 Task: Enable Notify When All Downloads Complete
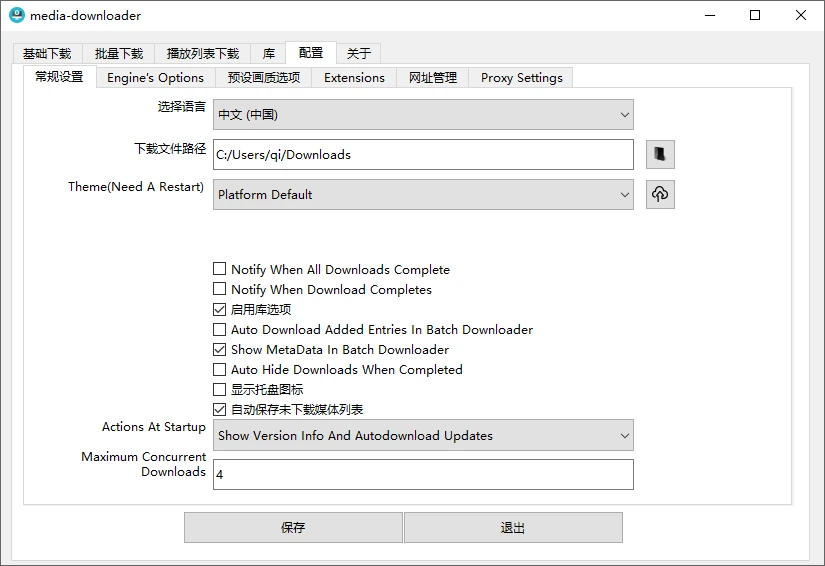point(220,269)
